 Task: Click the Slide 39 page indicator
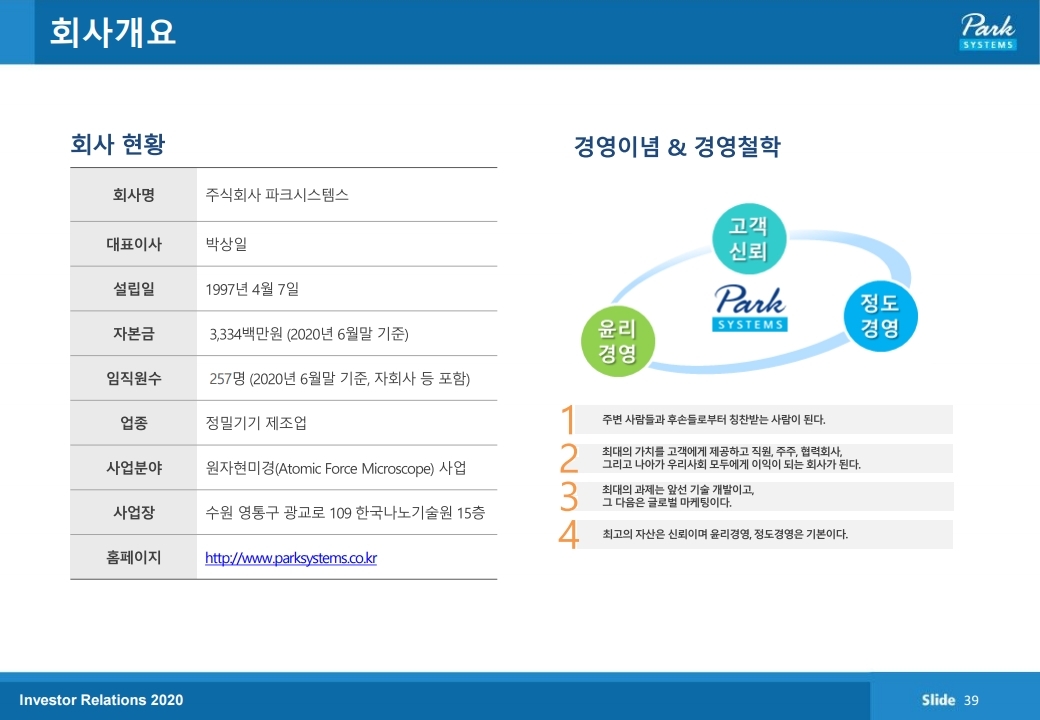click(x=950, y=700)
